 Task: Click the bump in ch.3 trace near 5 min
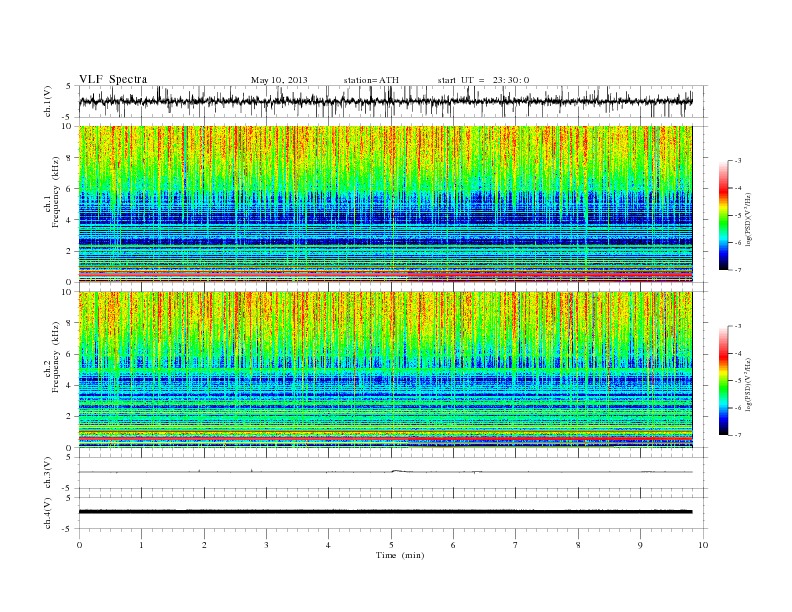pos(397,471)
